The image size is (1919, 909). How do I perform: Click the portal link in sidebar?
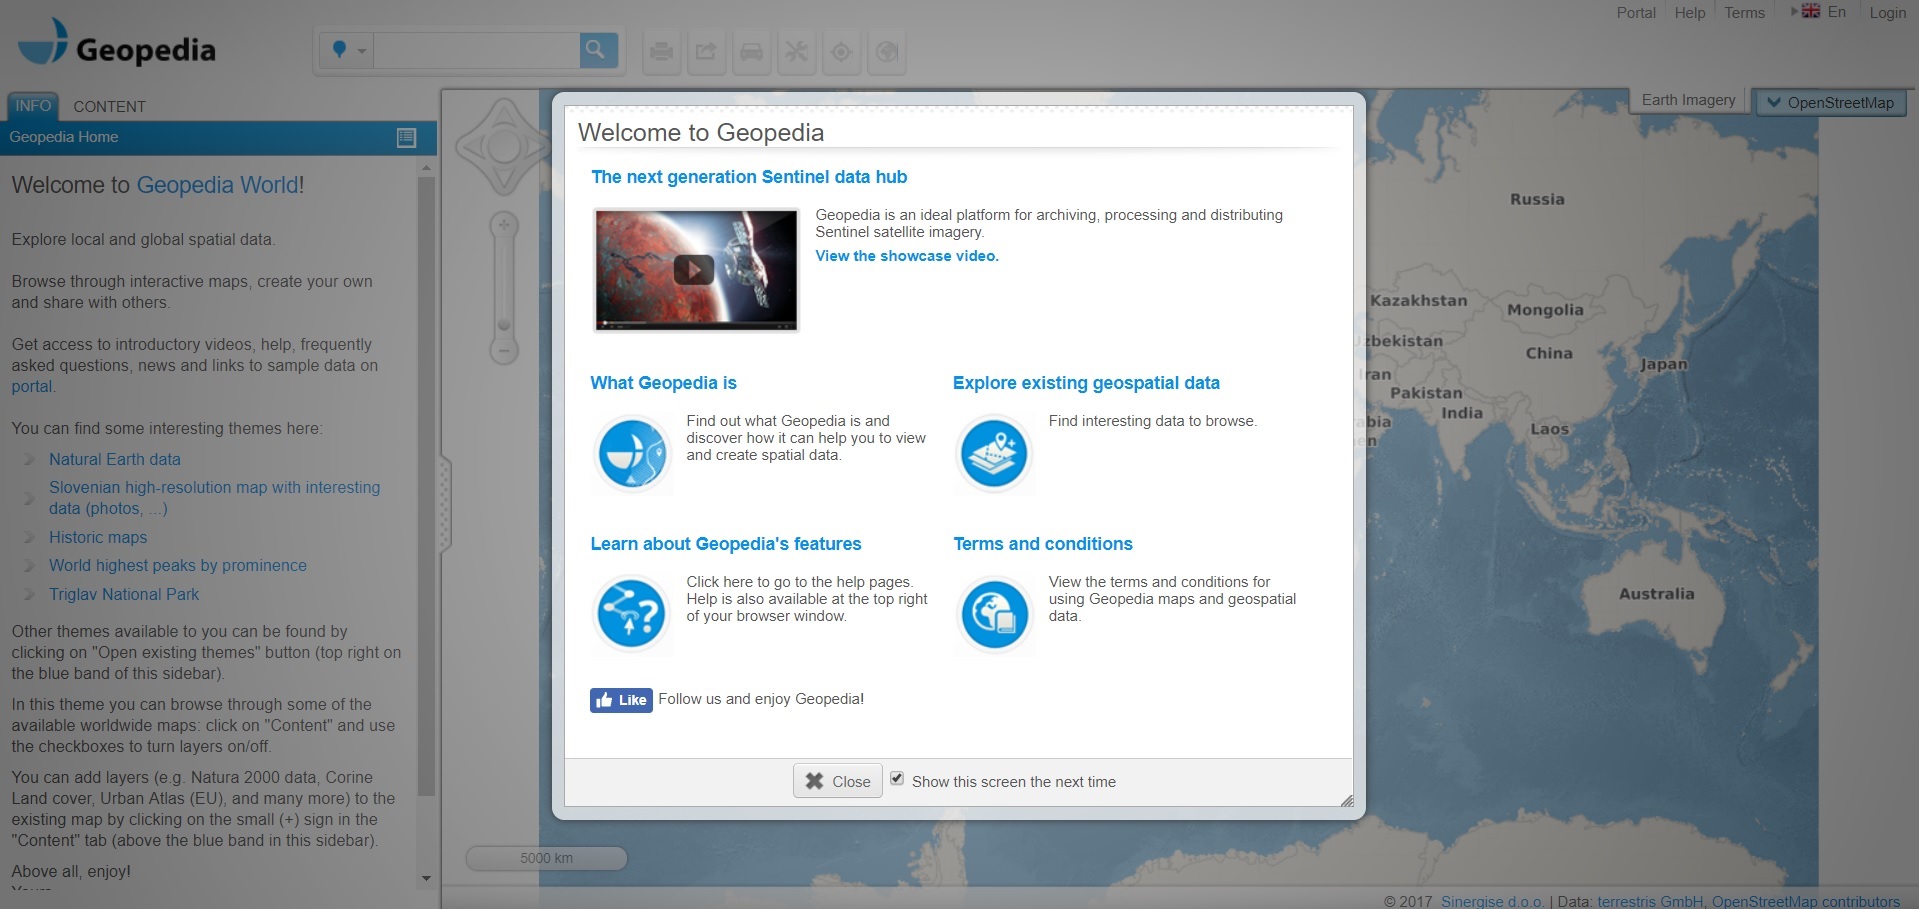(x=31, y=386)
